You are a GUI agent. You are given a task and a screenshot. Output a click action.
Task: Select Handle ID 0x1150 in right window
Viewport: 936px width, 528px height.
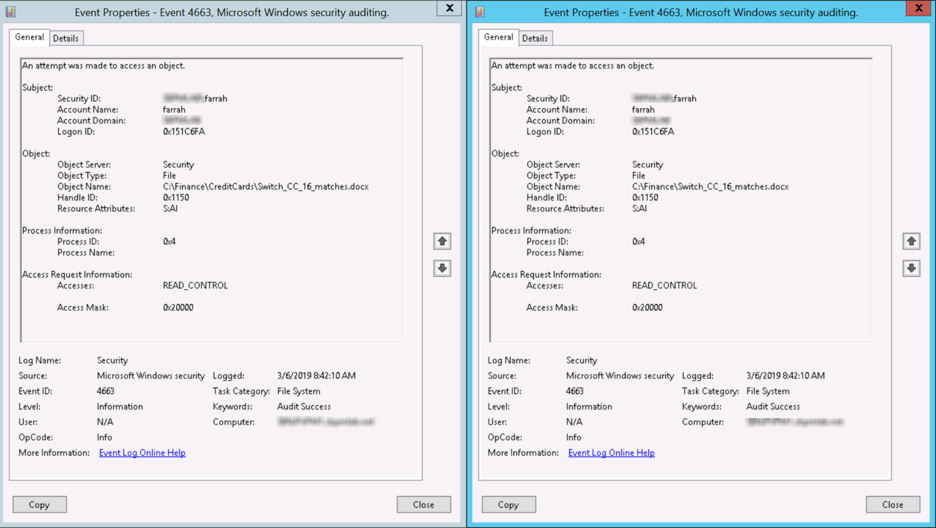pos(645,197)
